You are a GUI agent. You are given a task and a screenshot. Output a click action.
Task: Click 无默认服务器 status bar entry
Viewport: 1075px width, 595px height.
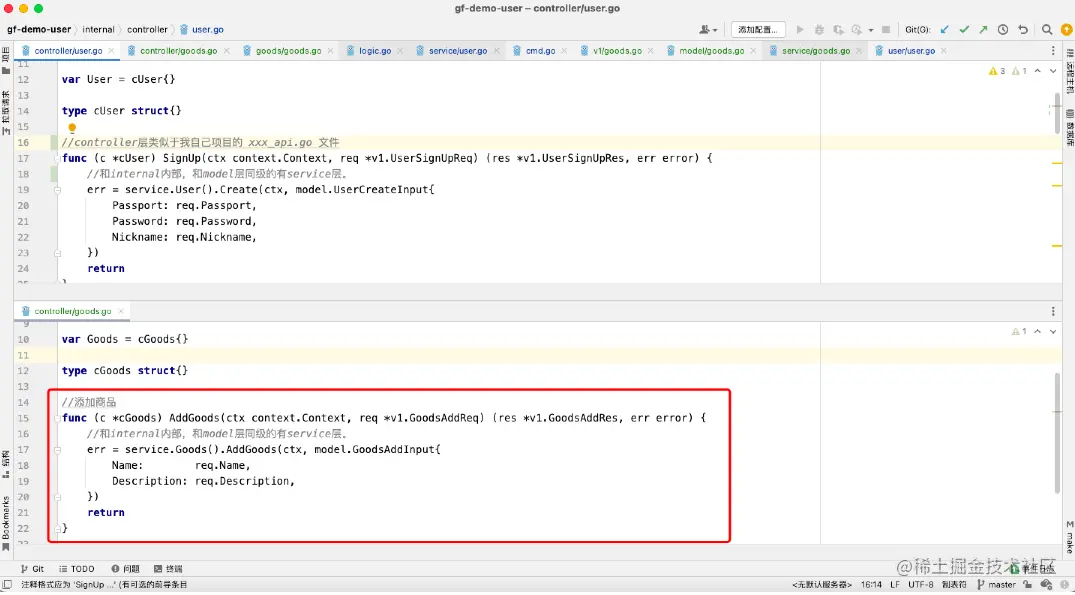pos(822,585)
